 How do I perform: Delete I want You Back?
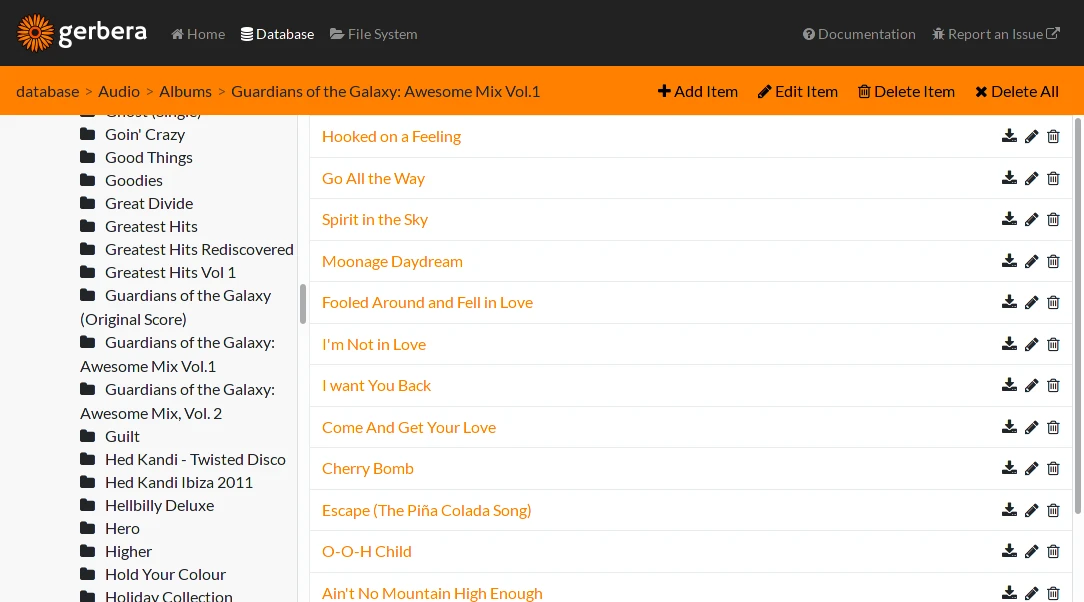click(1053, 385)
